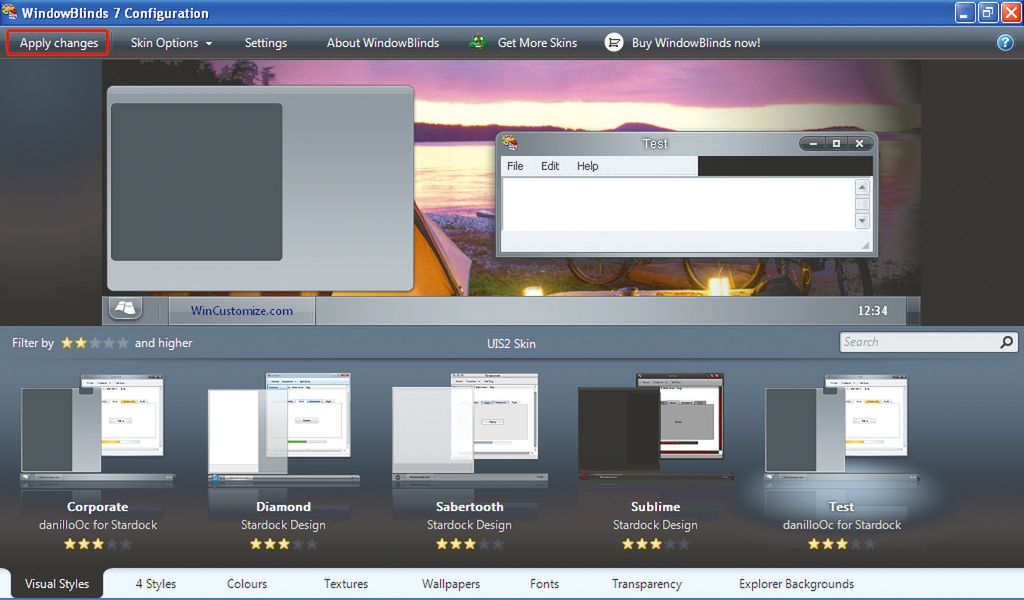Screen dimensions: 1024x600
Task: Click the Diamond skin name
Action: tap(283, 507)
